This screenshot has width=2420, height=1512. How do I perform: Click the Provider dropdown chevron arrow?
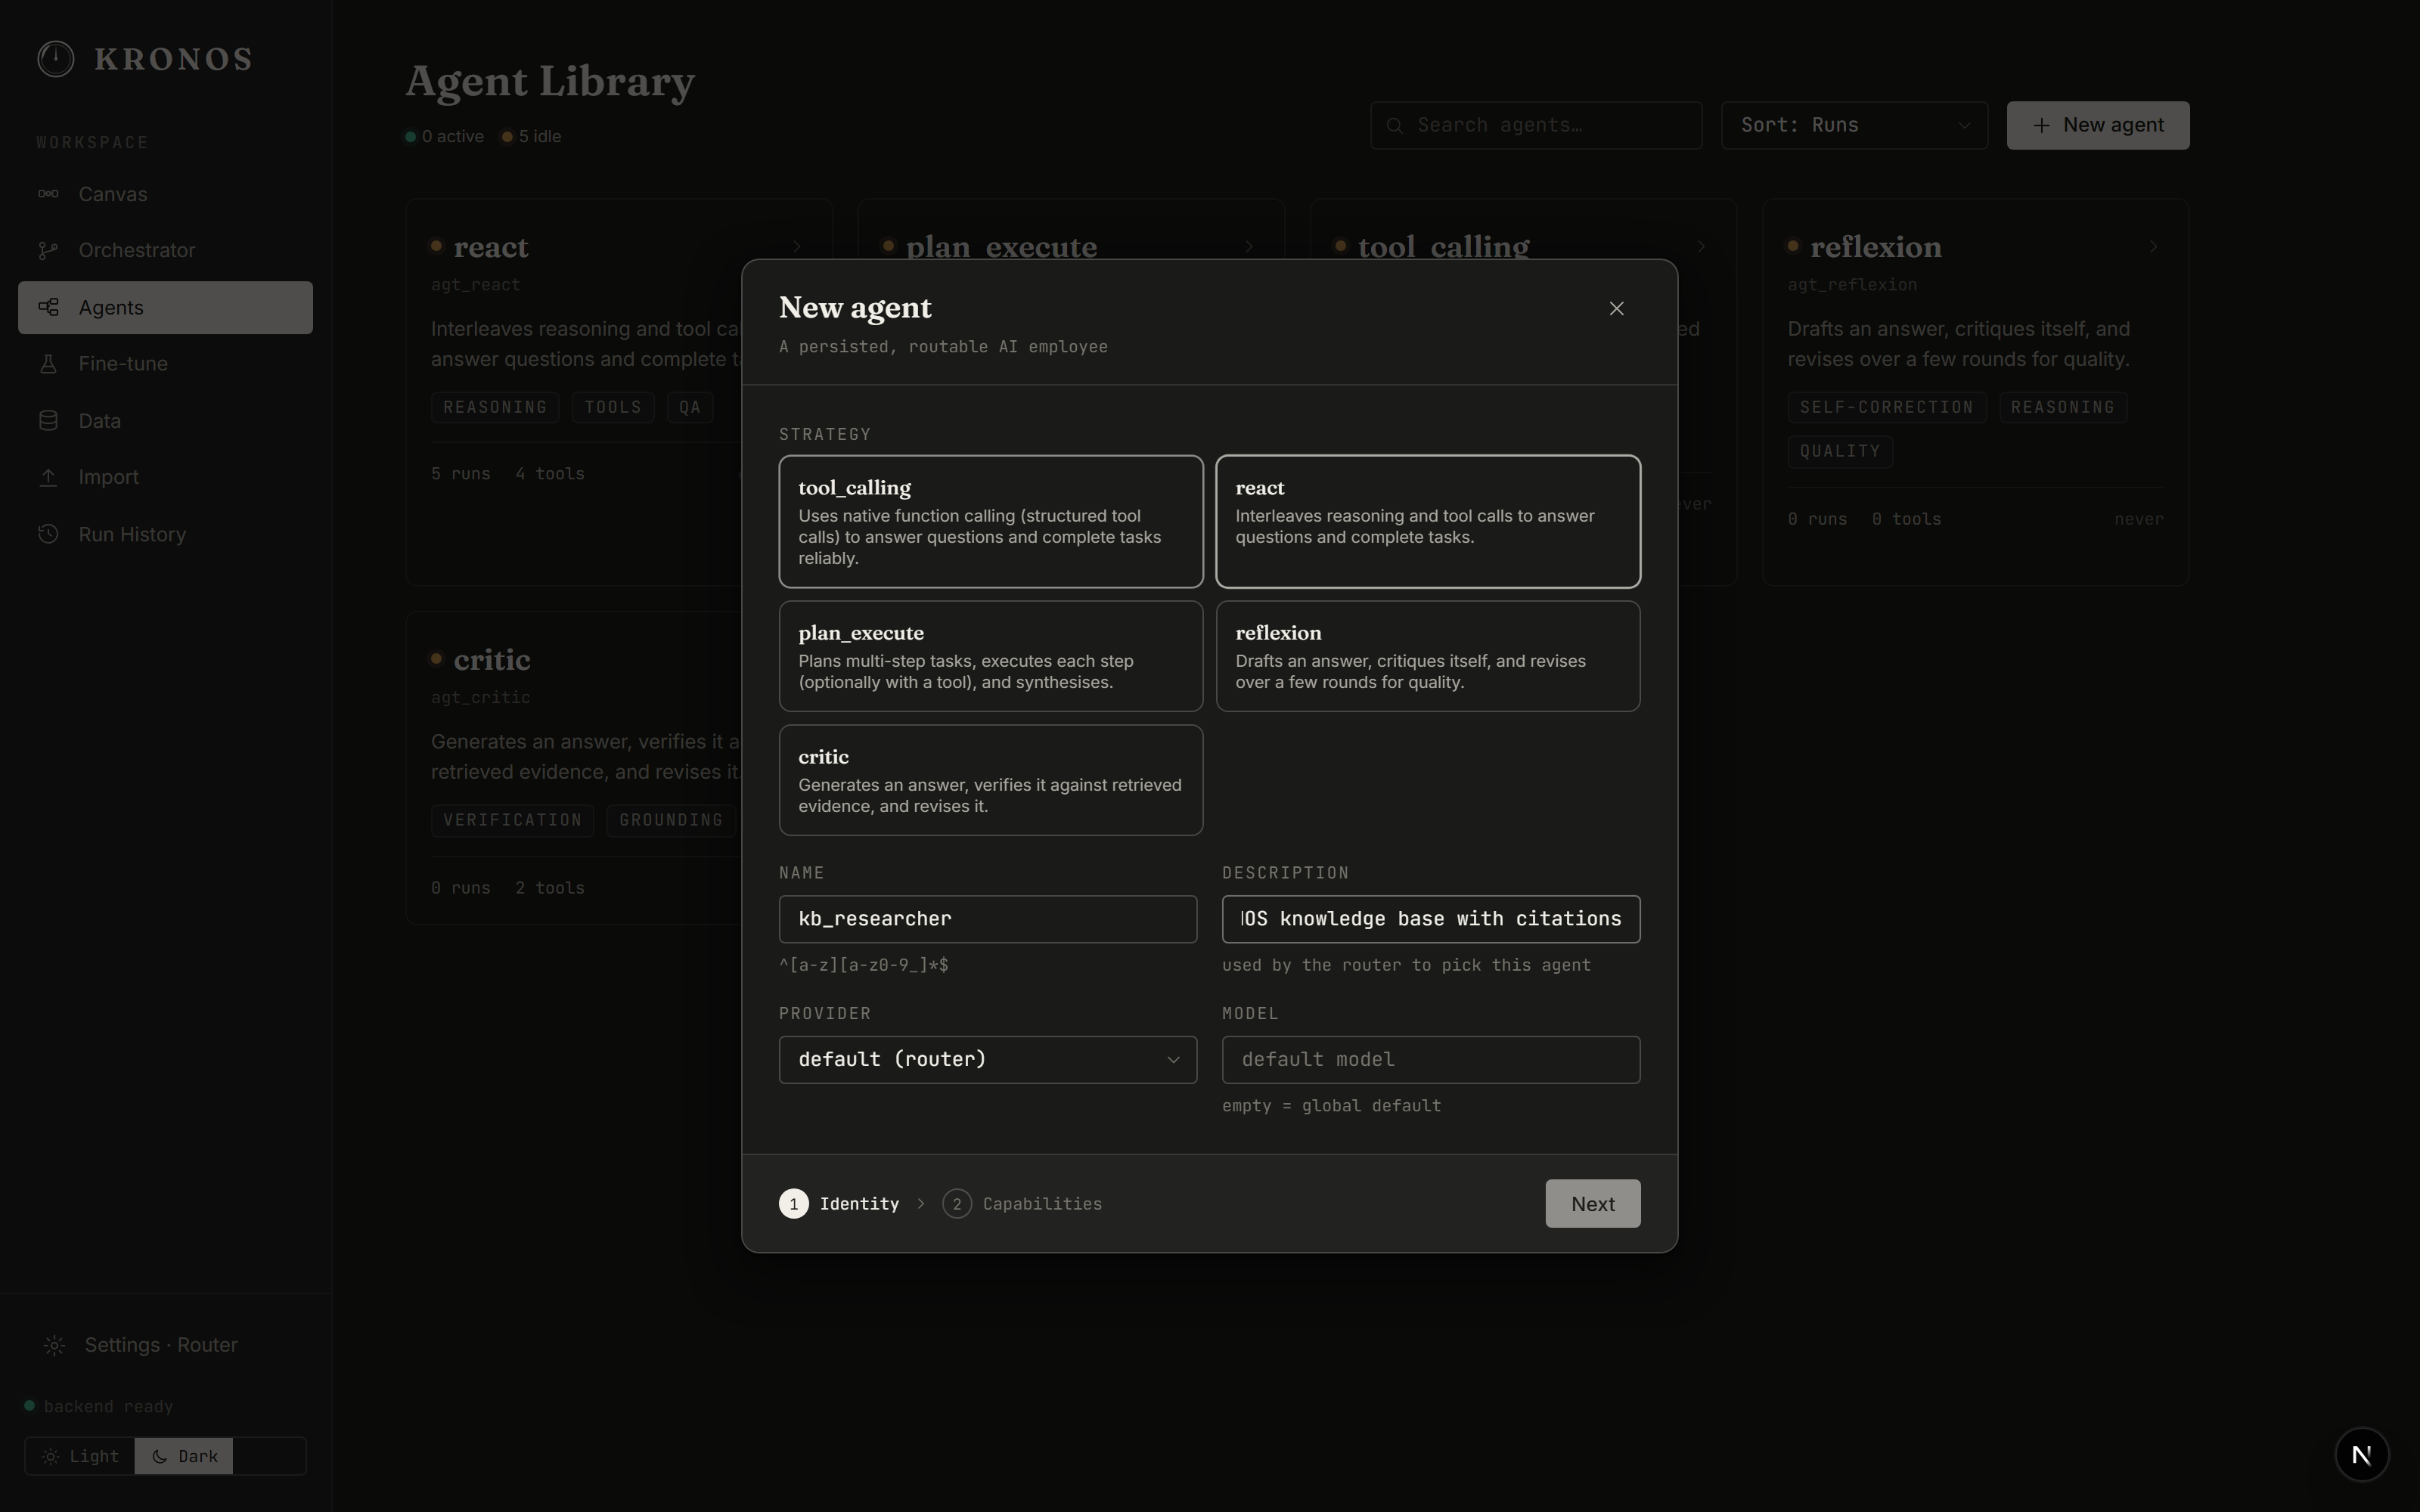[x=1173, y=1060]
